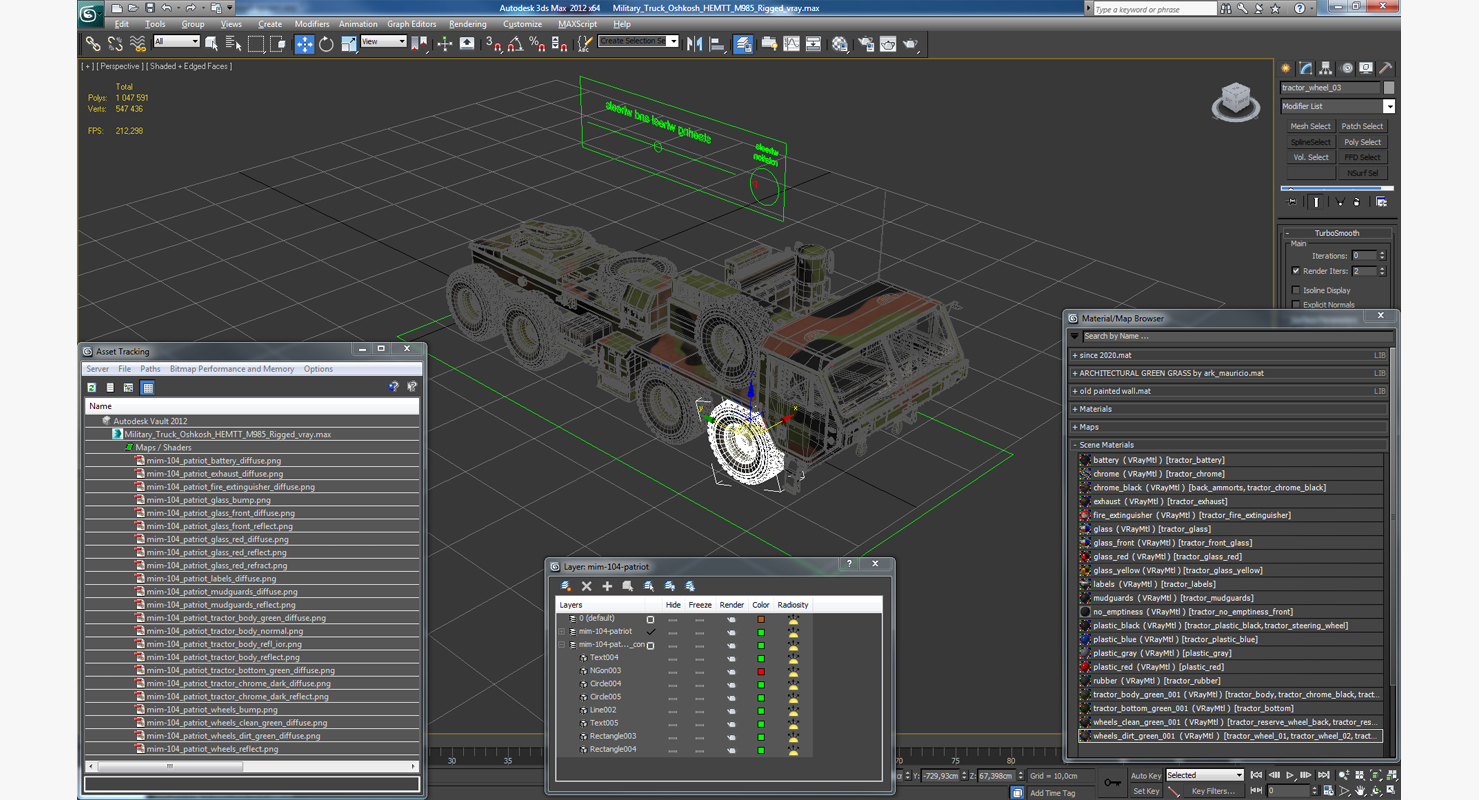Click the teapot Render Production icon
This screenshot has width=1480, height=800.
(910, 44)
